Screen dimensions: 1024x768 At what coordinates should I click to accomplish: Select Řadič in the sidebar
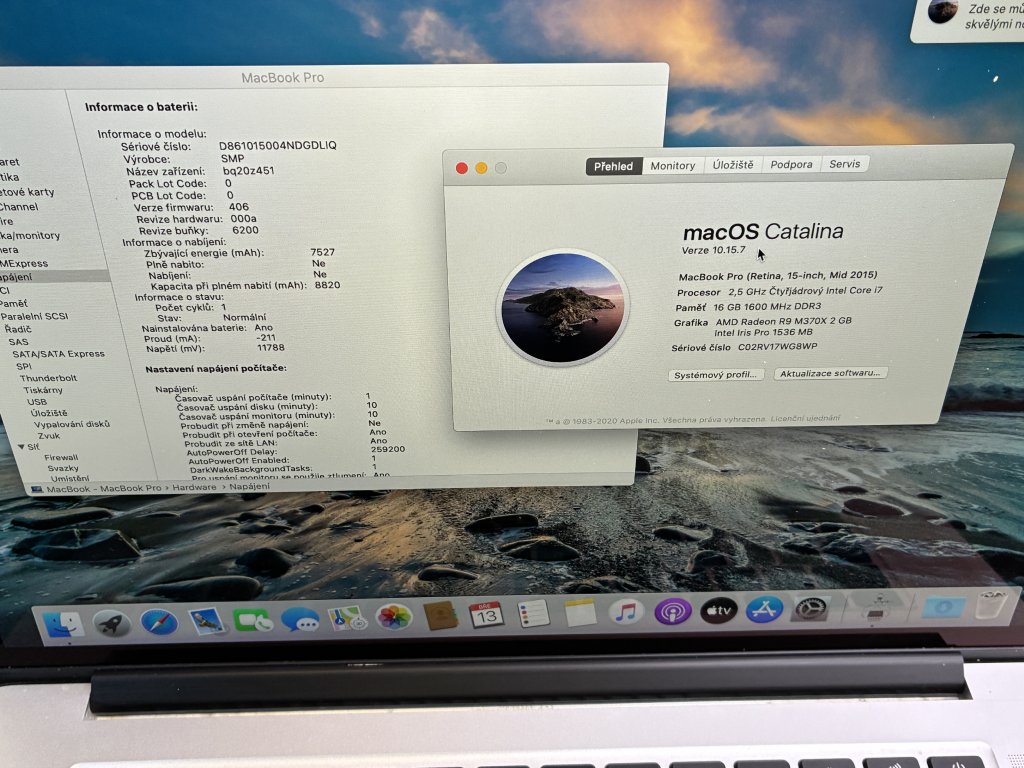coord(18,329)
